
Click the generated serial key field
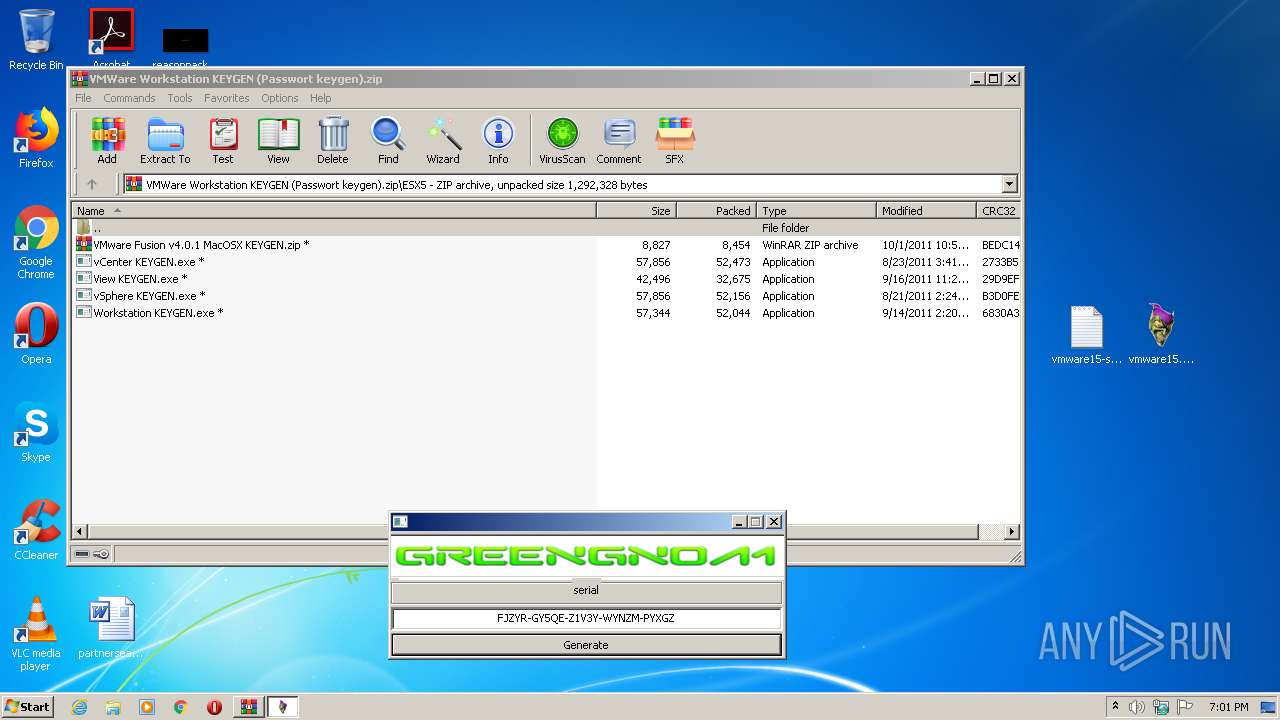586,618
